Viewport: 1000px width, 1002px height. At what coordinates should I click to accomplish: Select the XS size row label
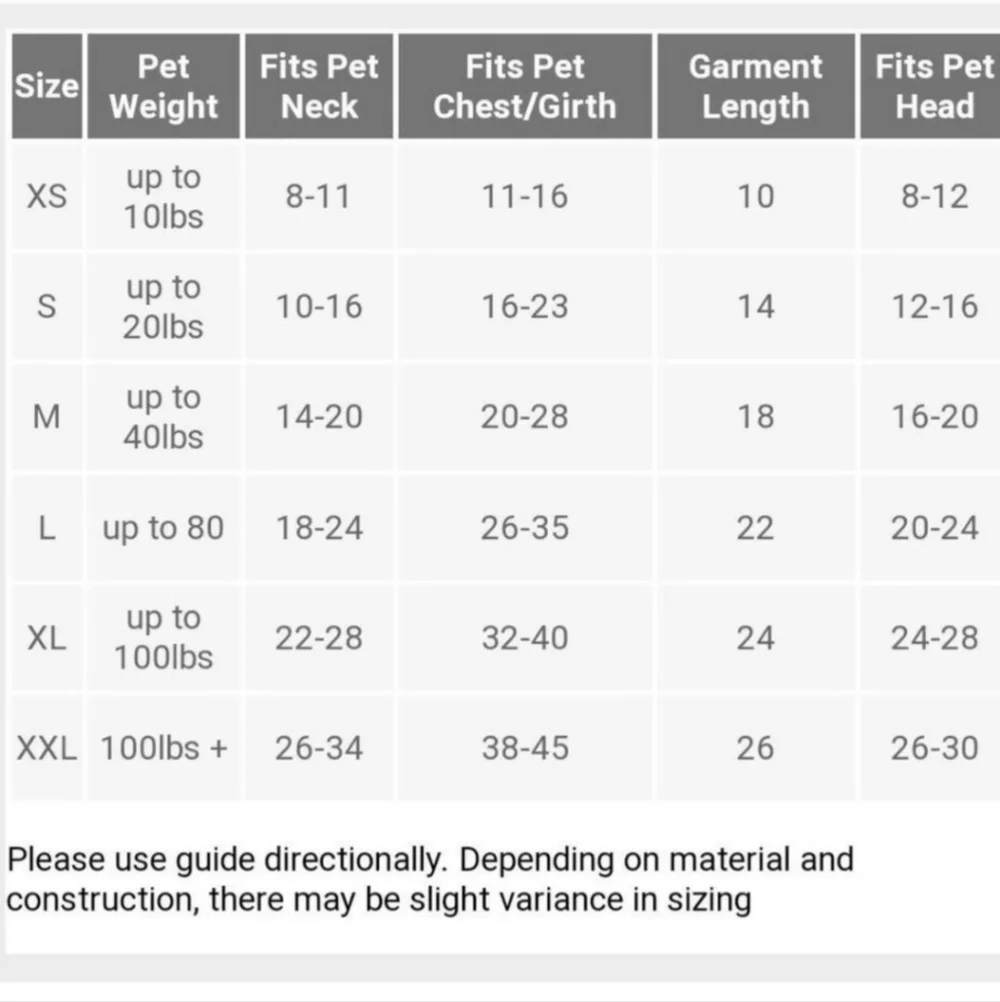47,196
